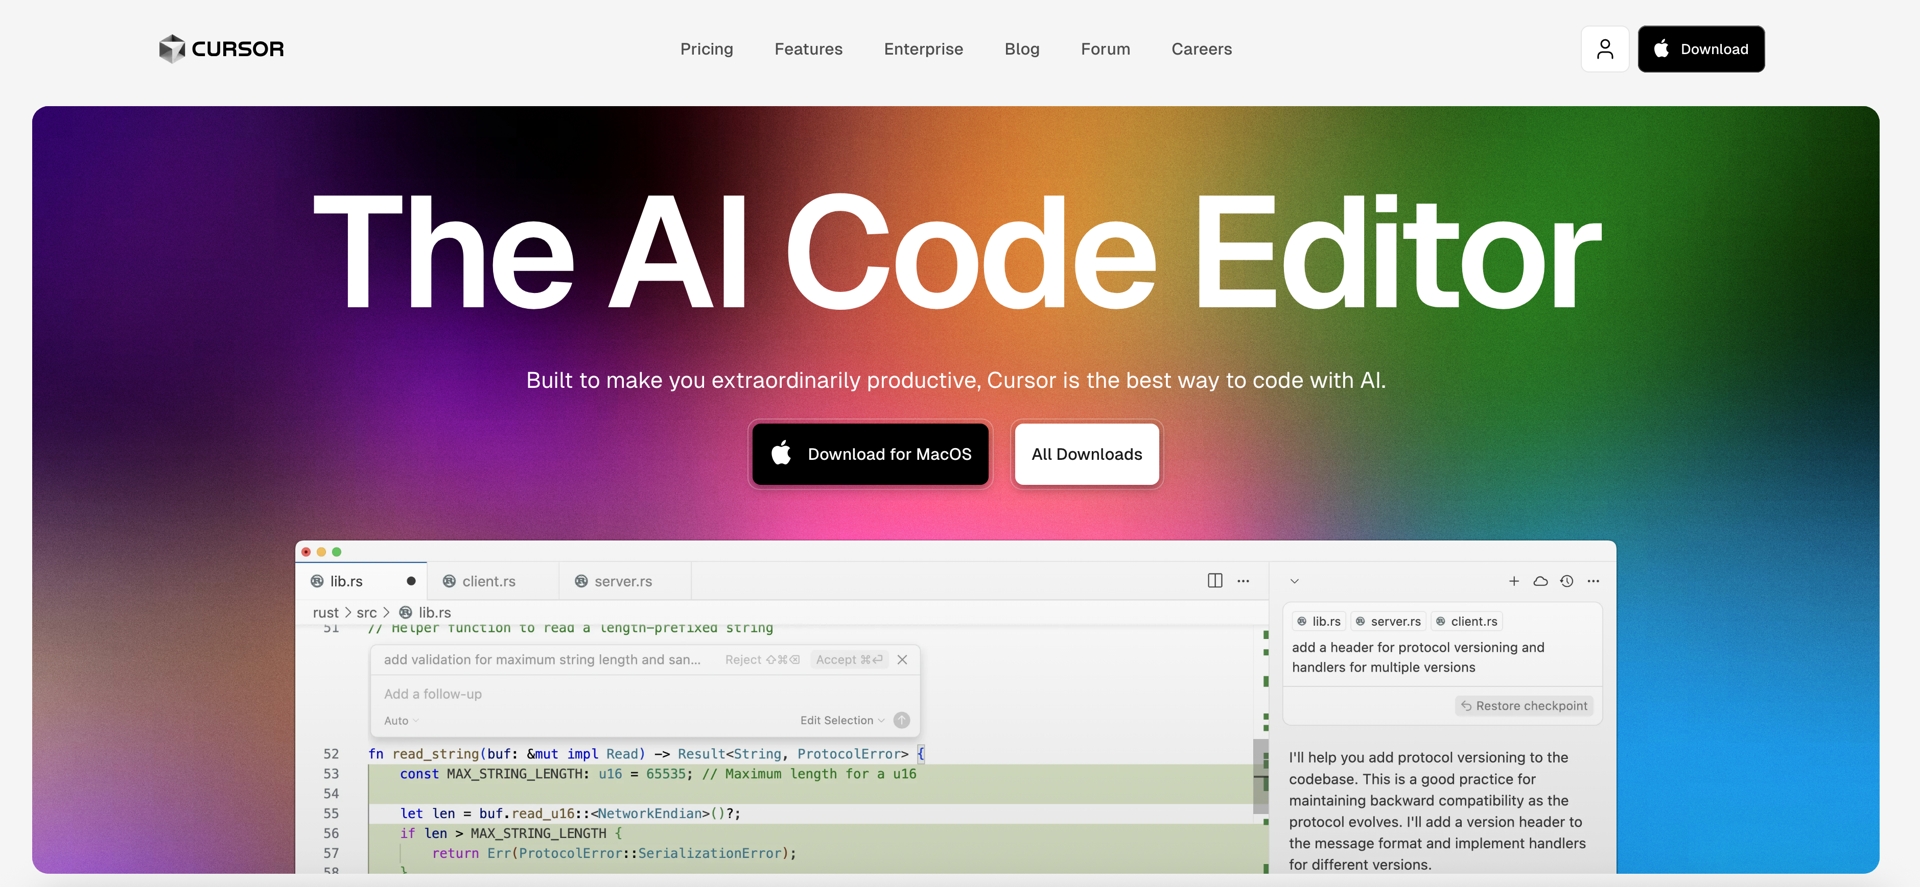Image resolution: width=1920 pixels, height=887 pixels.
Task: Click the unsaved dot on the lib.rs tab
Action: tap(411, 581)
